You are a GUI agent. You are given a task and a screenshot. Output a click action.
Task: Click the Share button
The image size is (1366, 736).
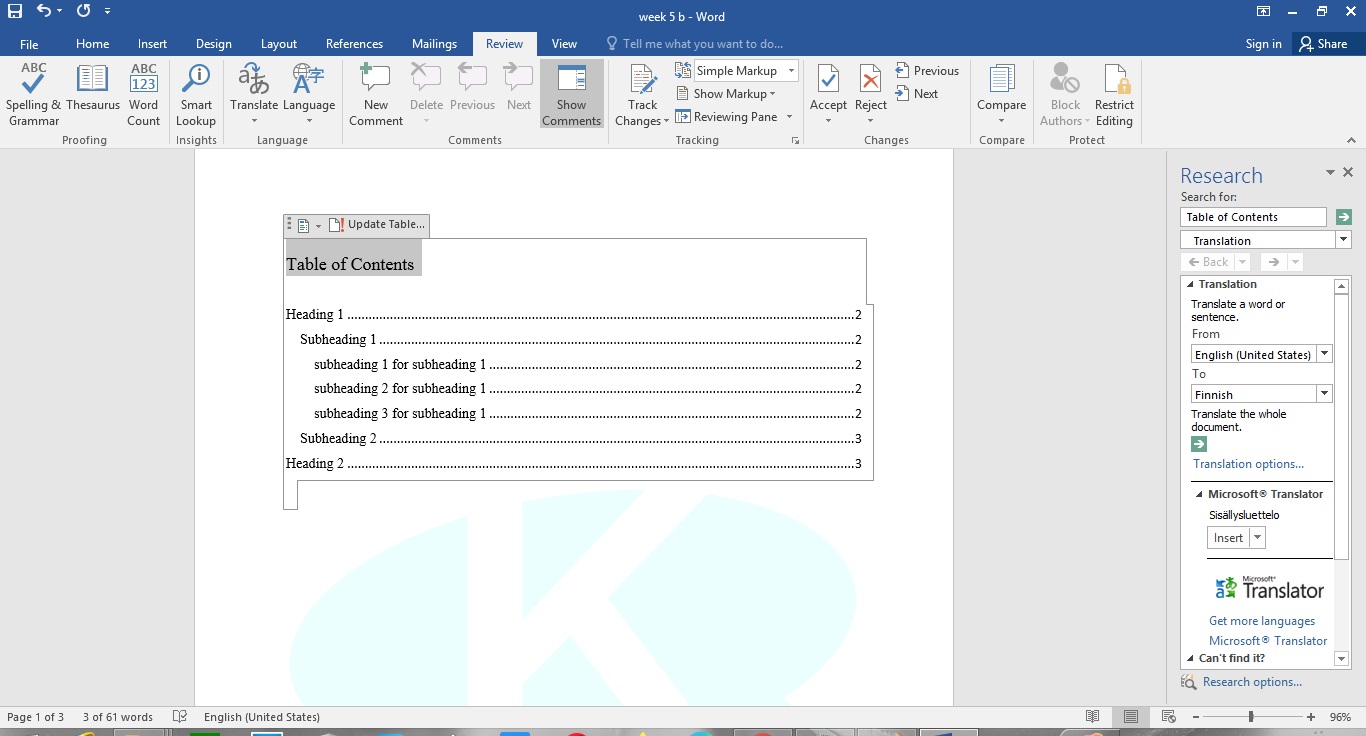coord(1323,44)
